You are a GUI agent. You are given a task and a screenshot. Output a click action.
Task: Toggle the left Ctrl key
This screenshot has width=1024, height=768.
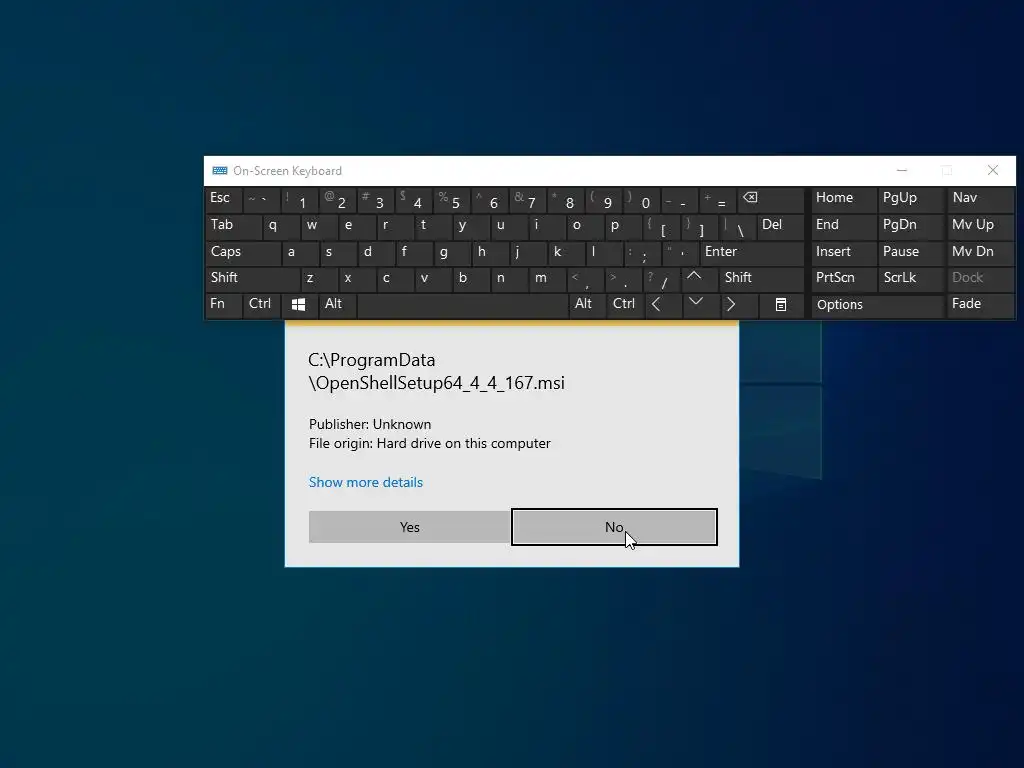coord(262,305)
